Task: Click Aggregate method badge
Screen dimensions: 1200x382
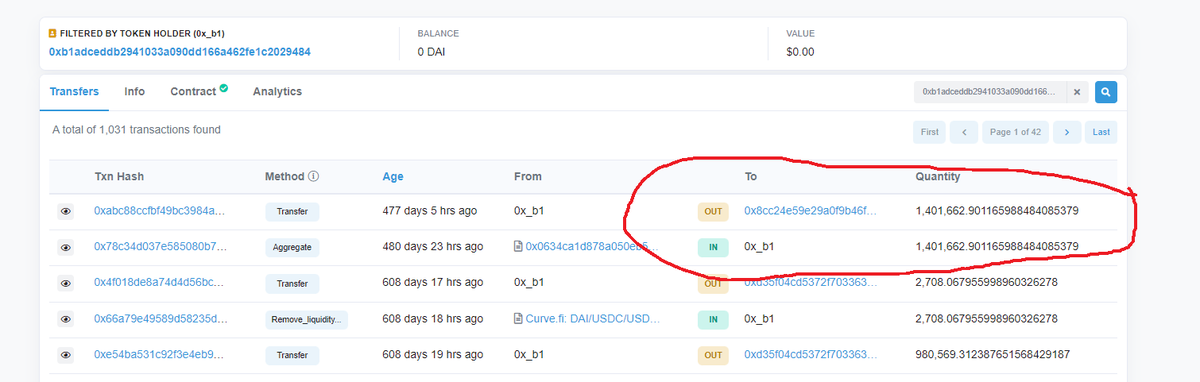Action: click(x=293, y=247)
